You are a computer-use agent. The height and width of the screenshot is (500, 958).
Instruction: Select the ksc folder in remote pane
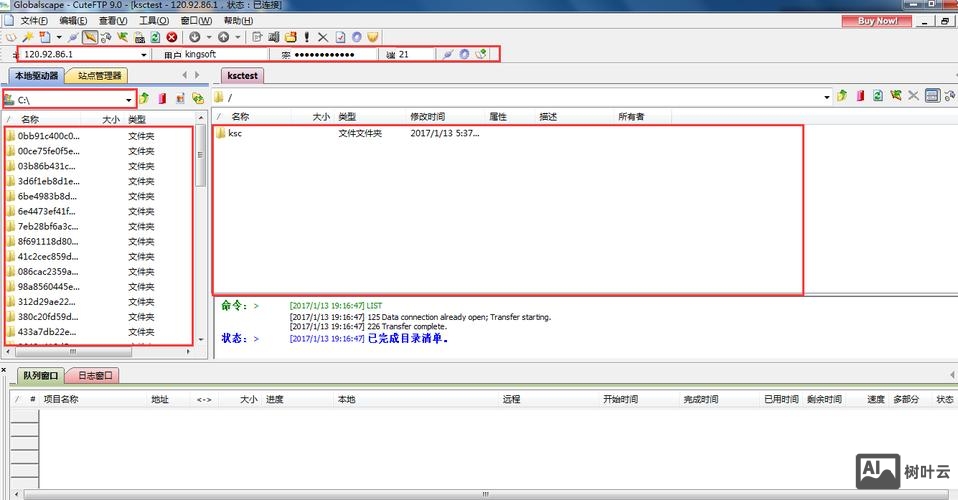(235, 133)
